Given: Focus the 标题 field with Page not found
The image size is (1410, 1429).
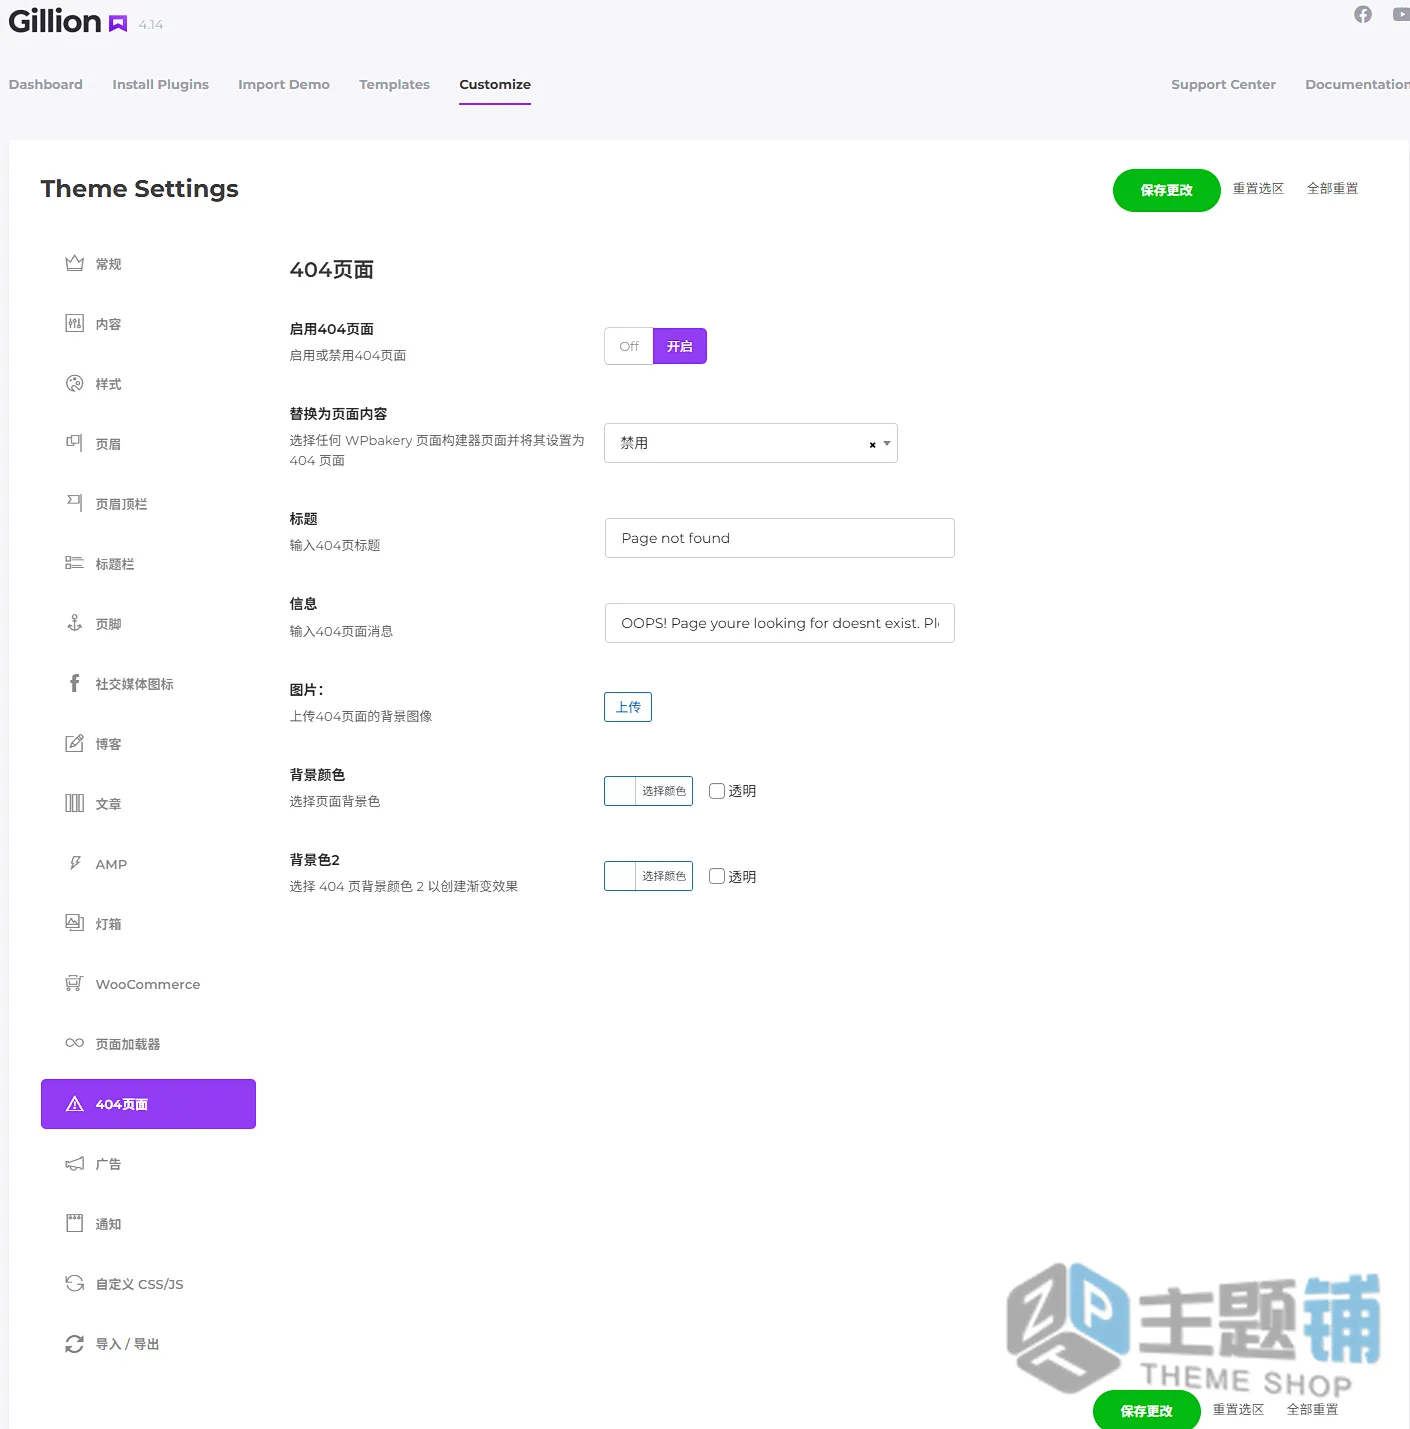Looking at the screenshot, I should coord(780,538).
